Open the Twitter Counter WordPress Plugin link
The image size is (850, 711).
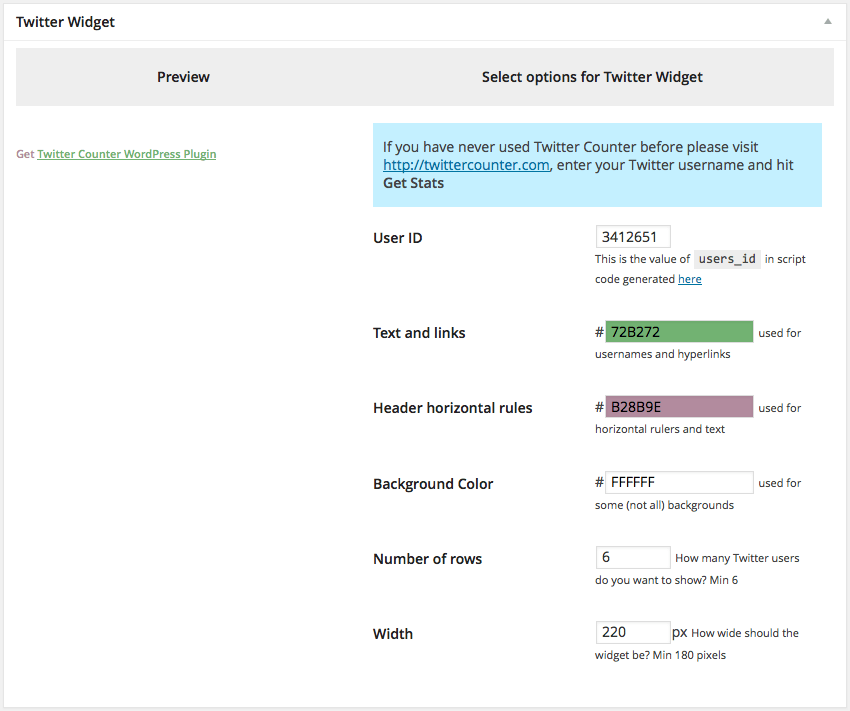(126, 154)
